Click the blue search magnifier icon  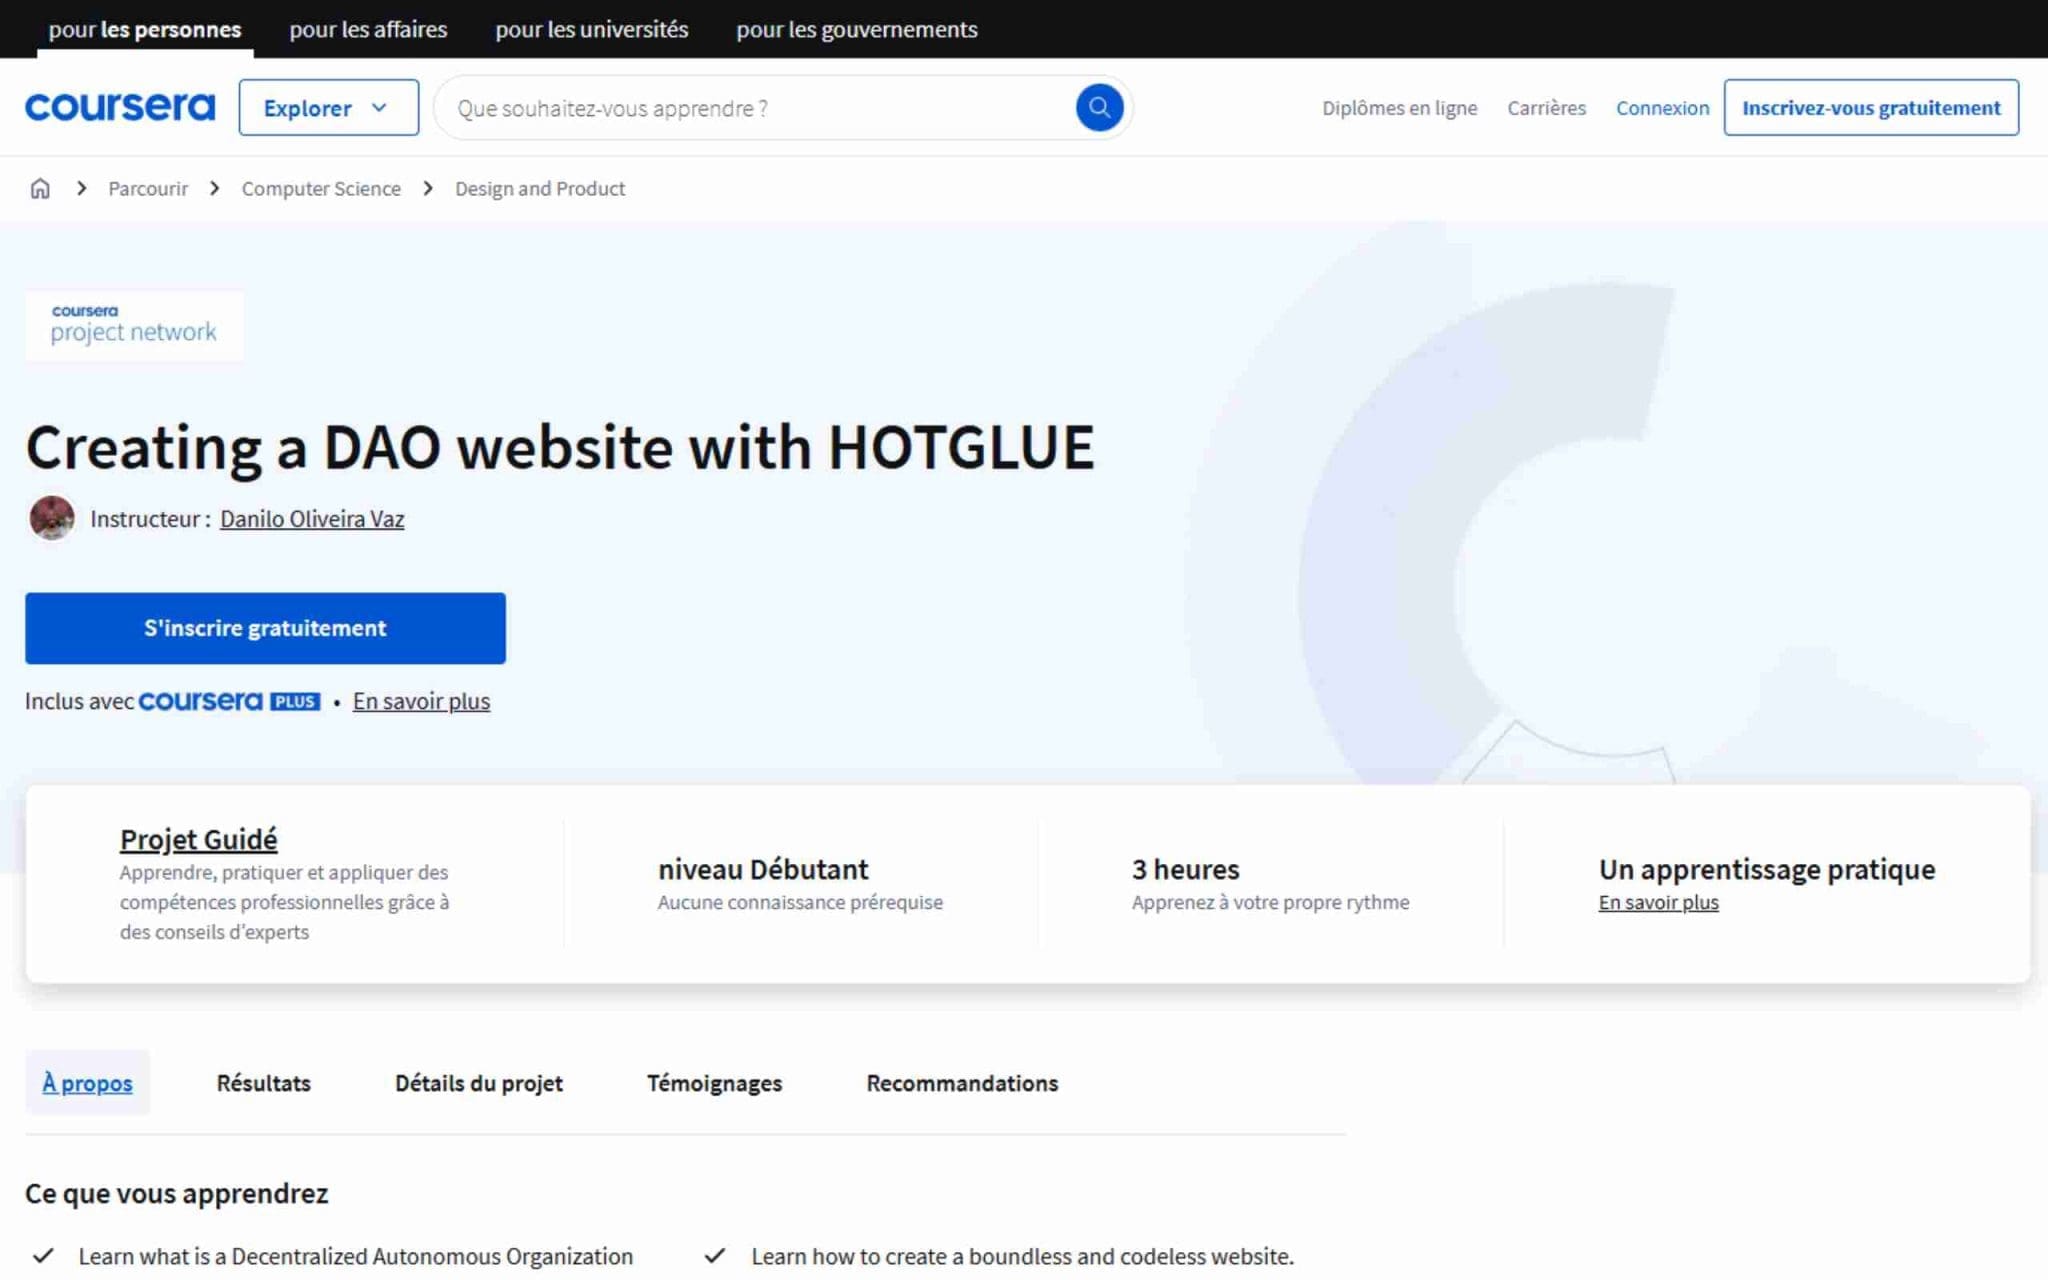pyautogui.click(x=1098, y=107)
